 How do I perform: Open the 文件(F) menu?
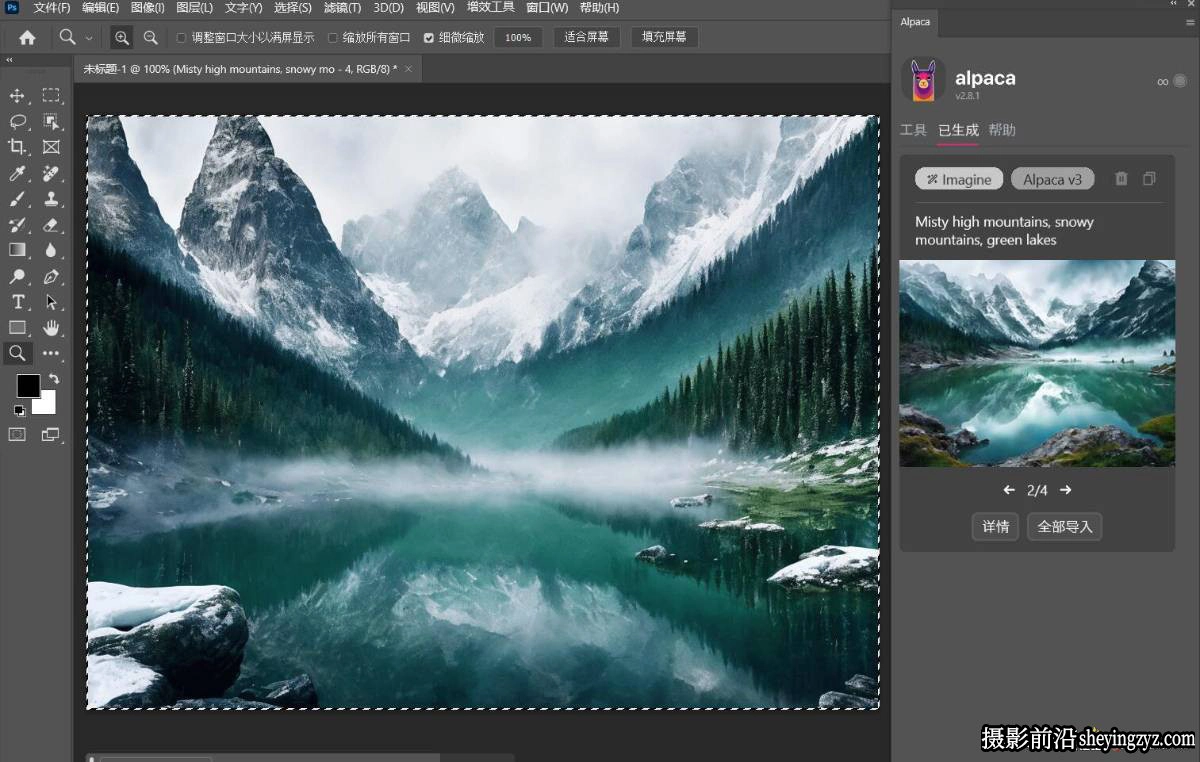coord(52,8)
